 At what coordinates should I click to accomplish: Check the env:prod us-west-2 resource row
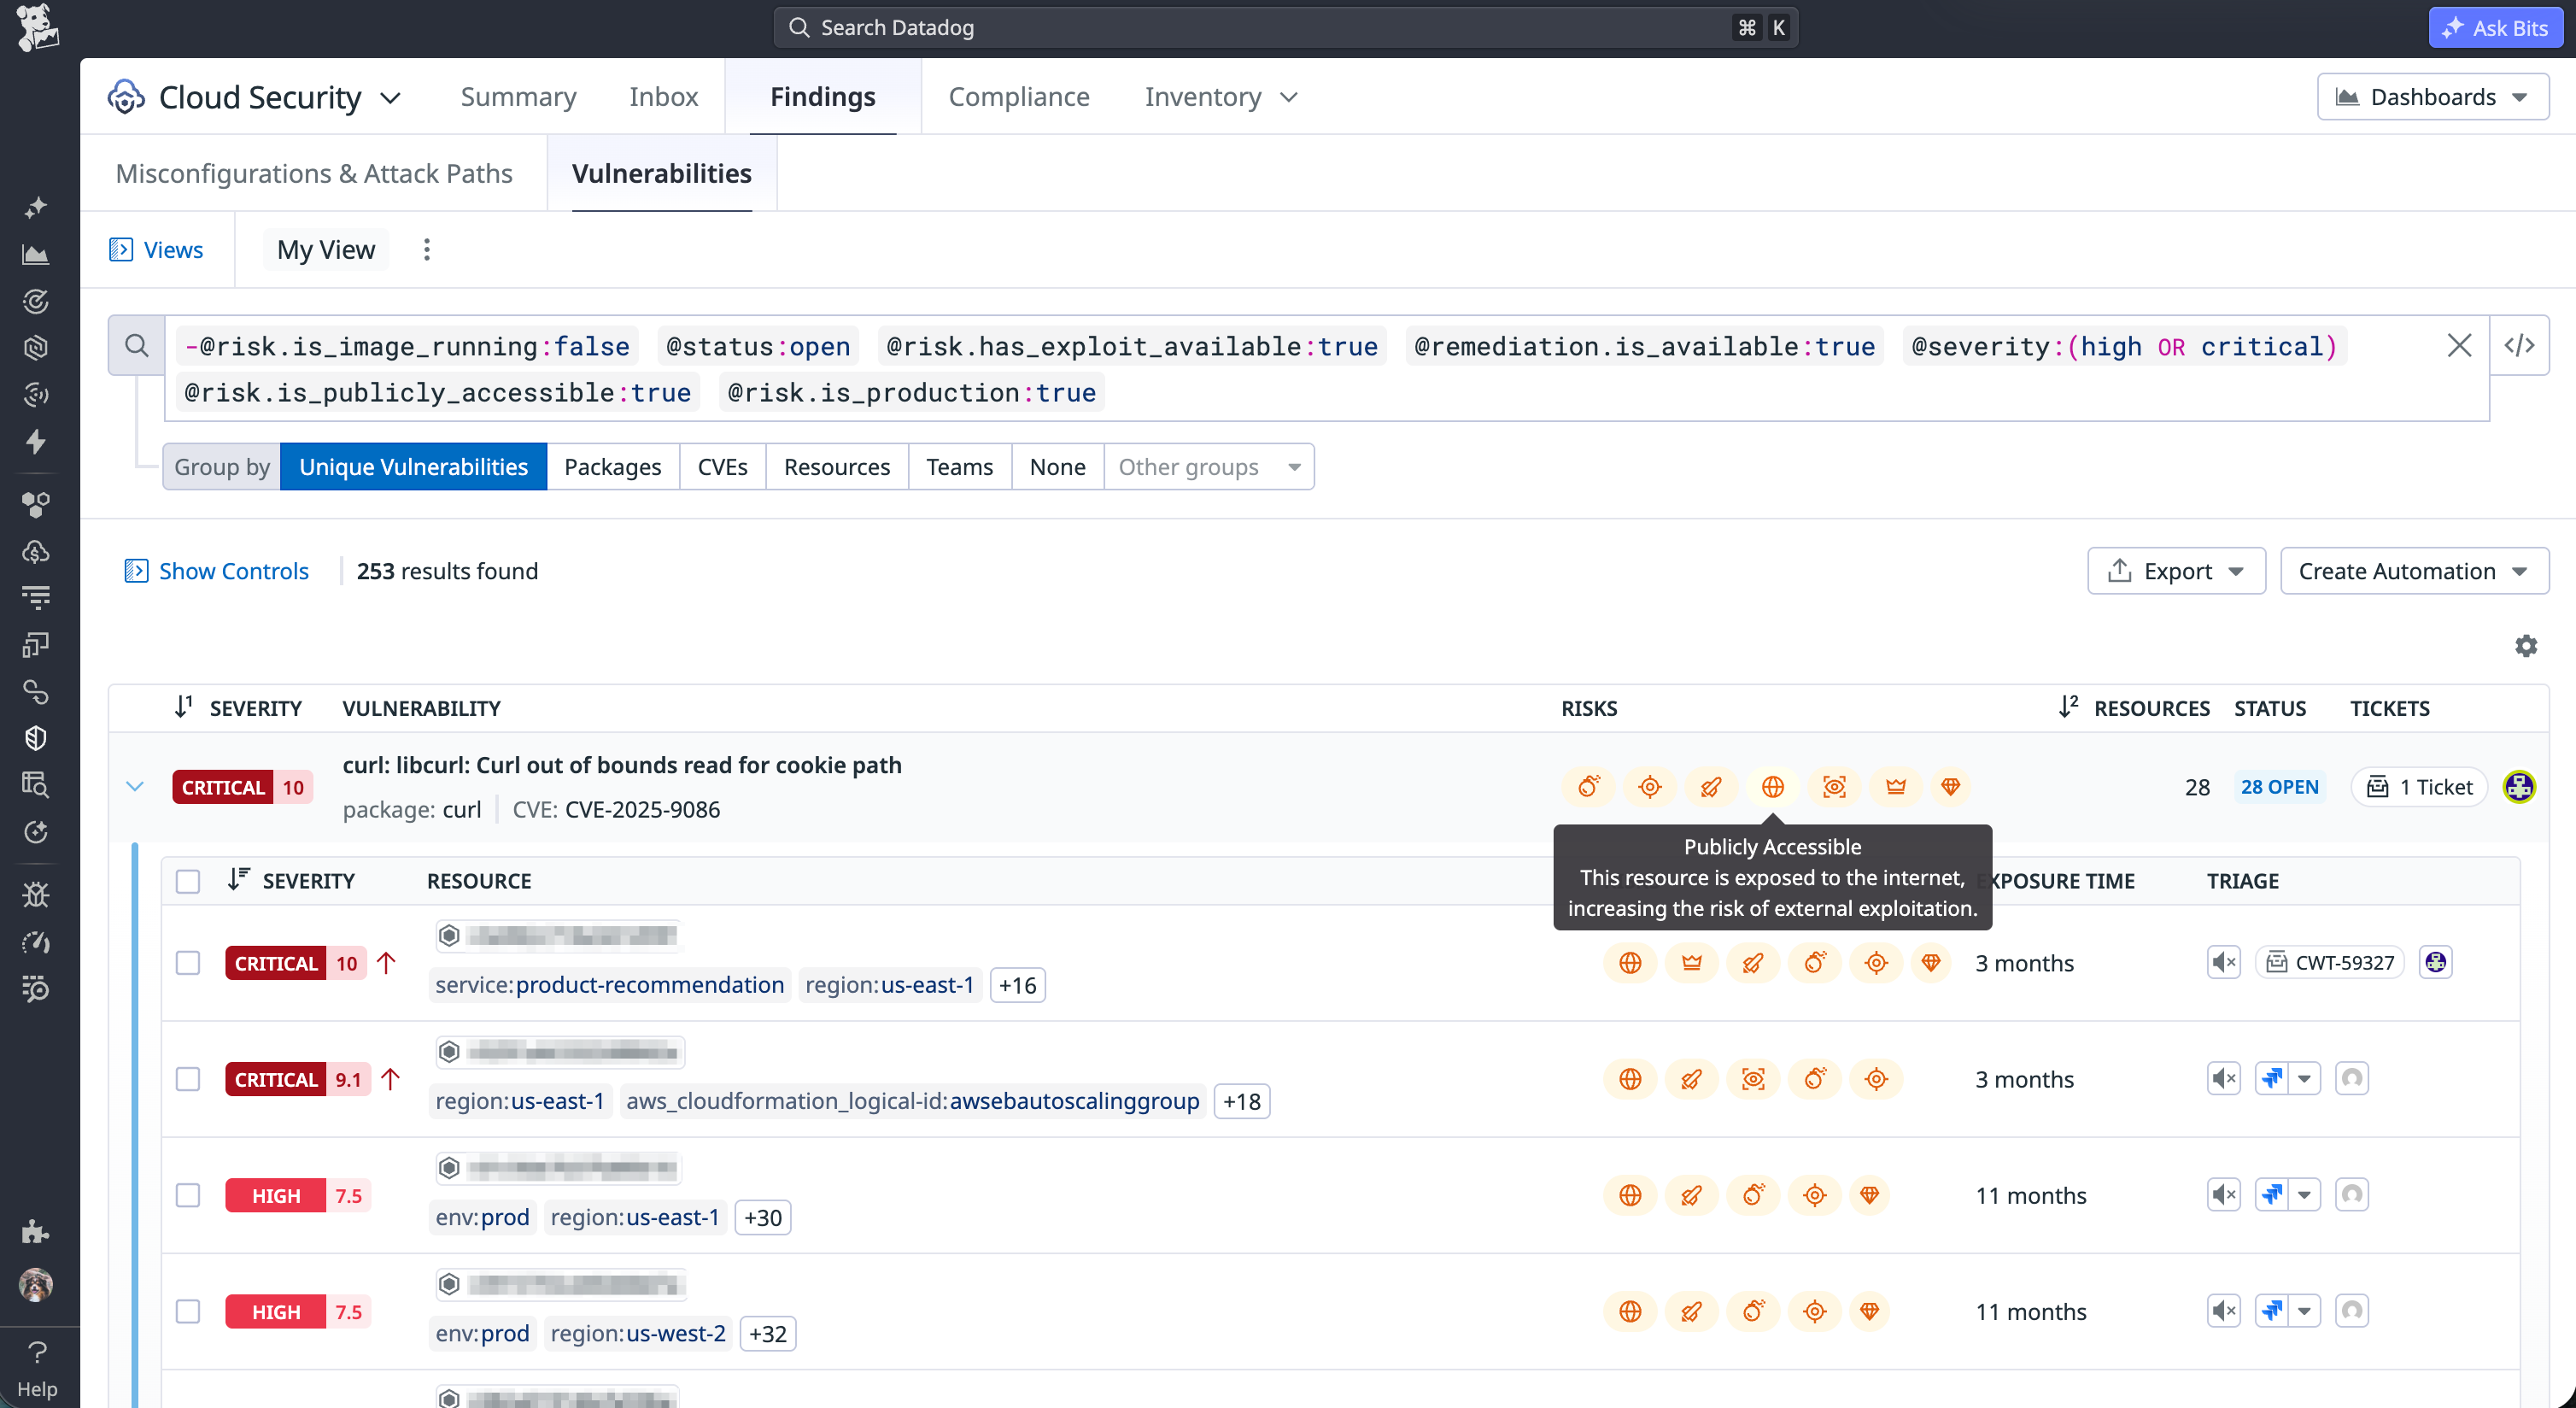tap(188, 1311)
